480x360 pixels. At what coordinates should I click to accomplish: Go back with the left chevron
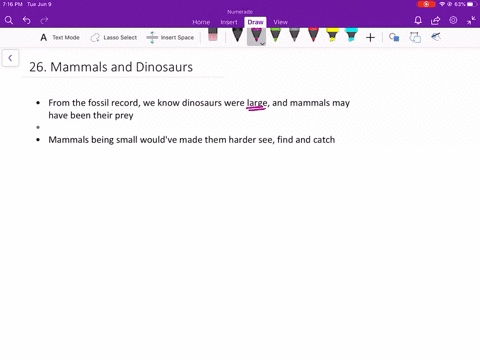tap(10, 58)
